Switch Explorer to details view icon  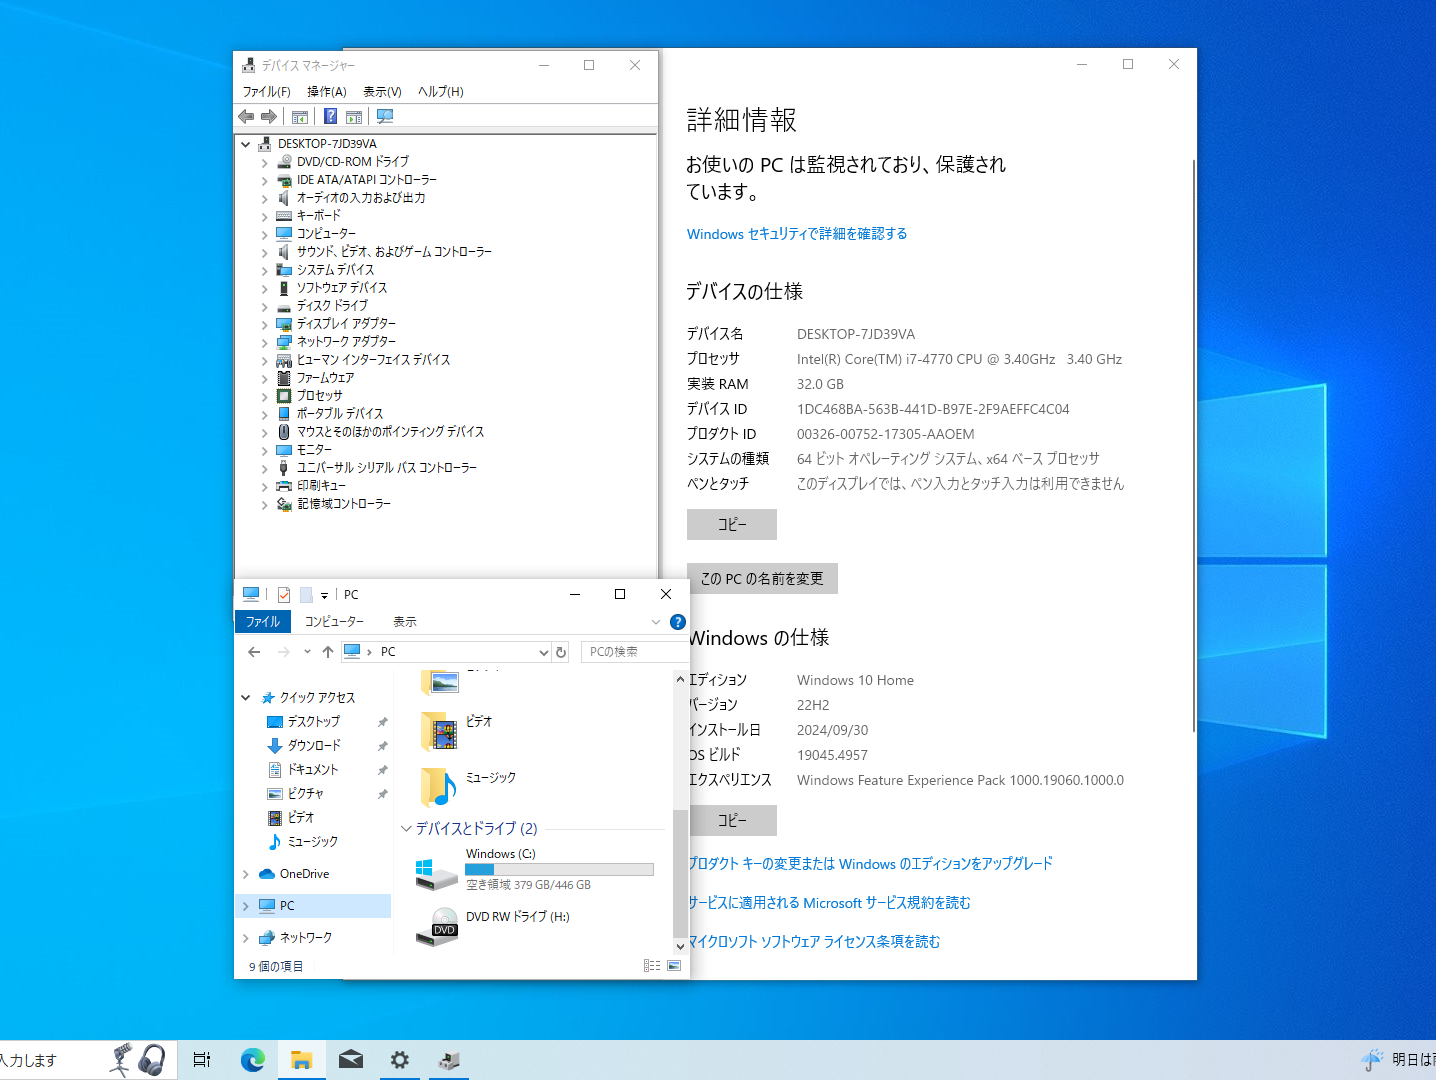[x=652, y=966]
